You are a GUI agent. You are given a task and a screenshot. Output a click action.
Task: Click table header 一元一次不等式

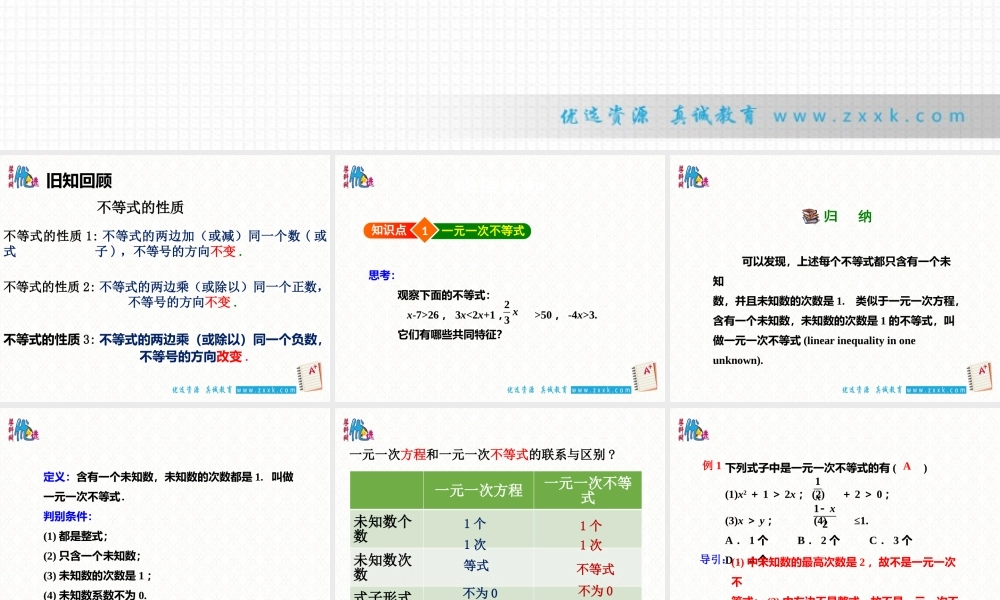(587, 490)
